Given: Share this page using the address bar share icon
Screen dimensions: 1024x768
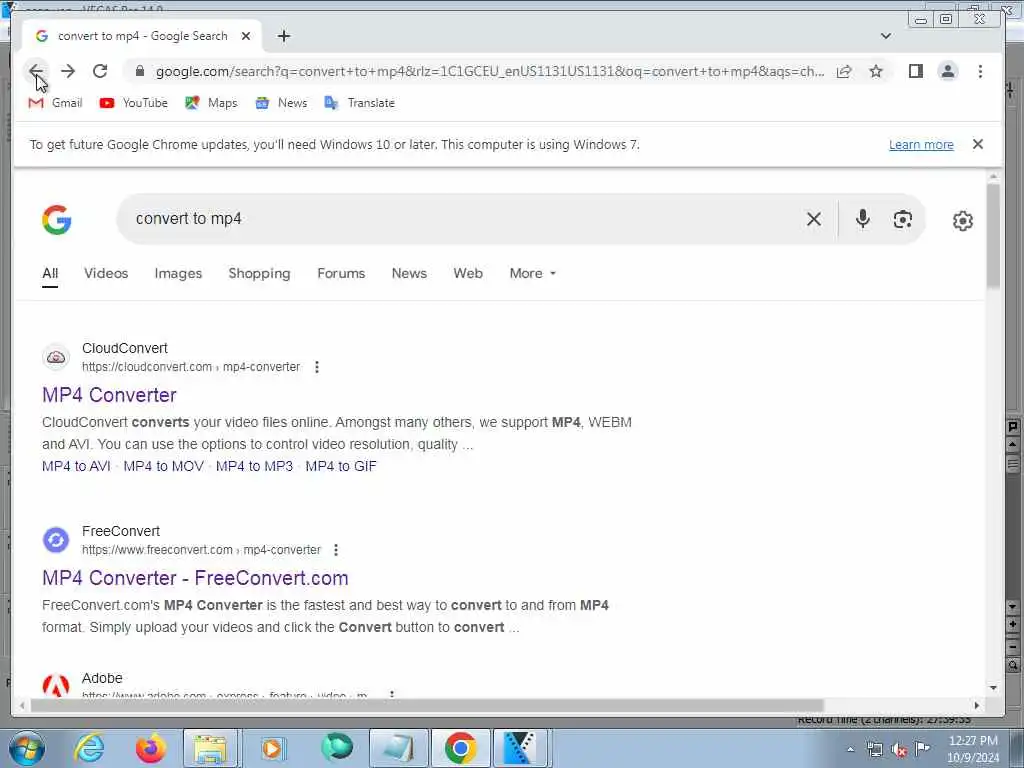Looking at the screenshot, I should (844, 71).
